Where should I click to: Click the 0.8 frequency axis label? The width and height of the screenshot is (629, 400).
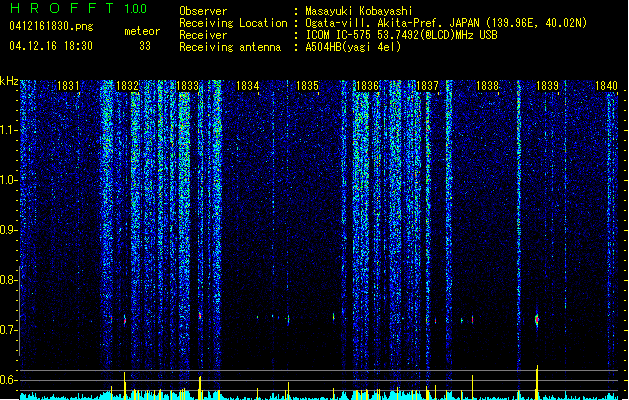coord(9,280)
